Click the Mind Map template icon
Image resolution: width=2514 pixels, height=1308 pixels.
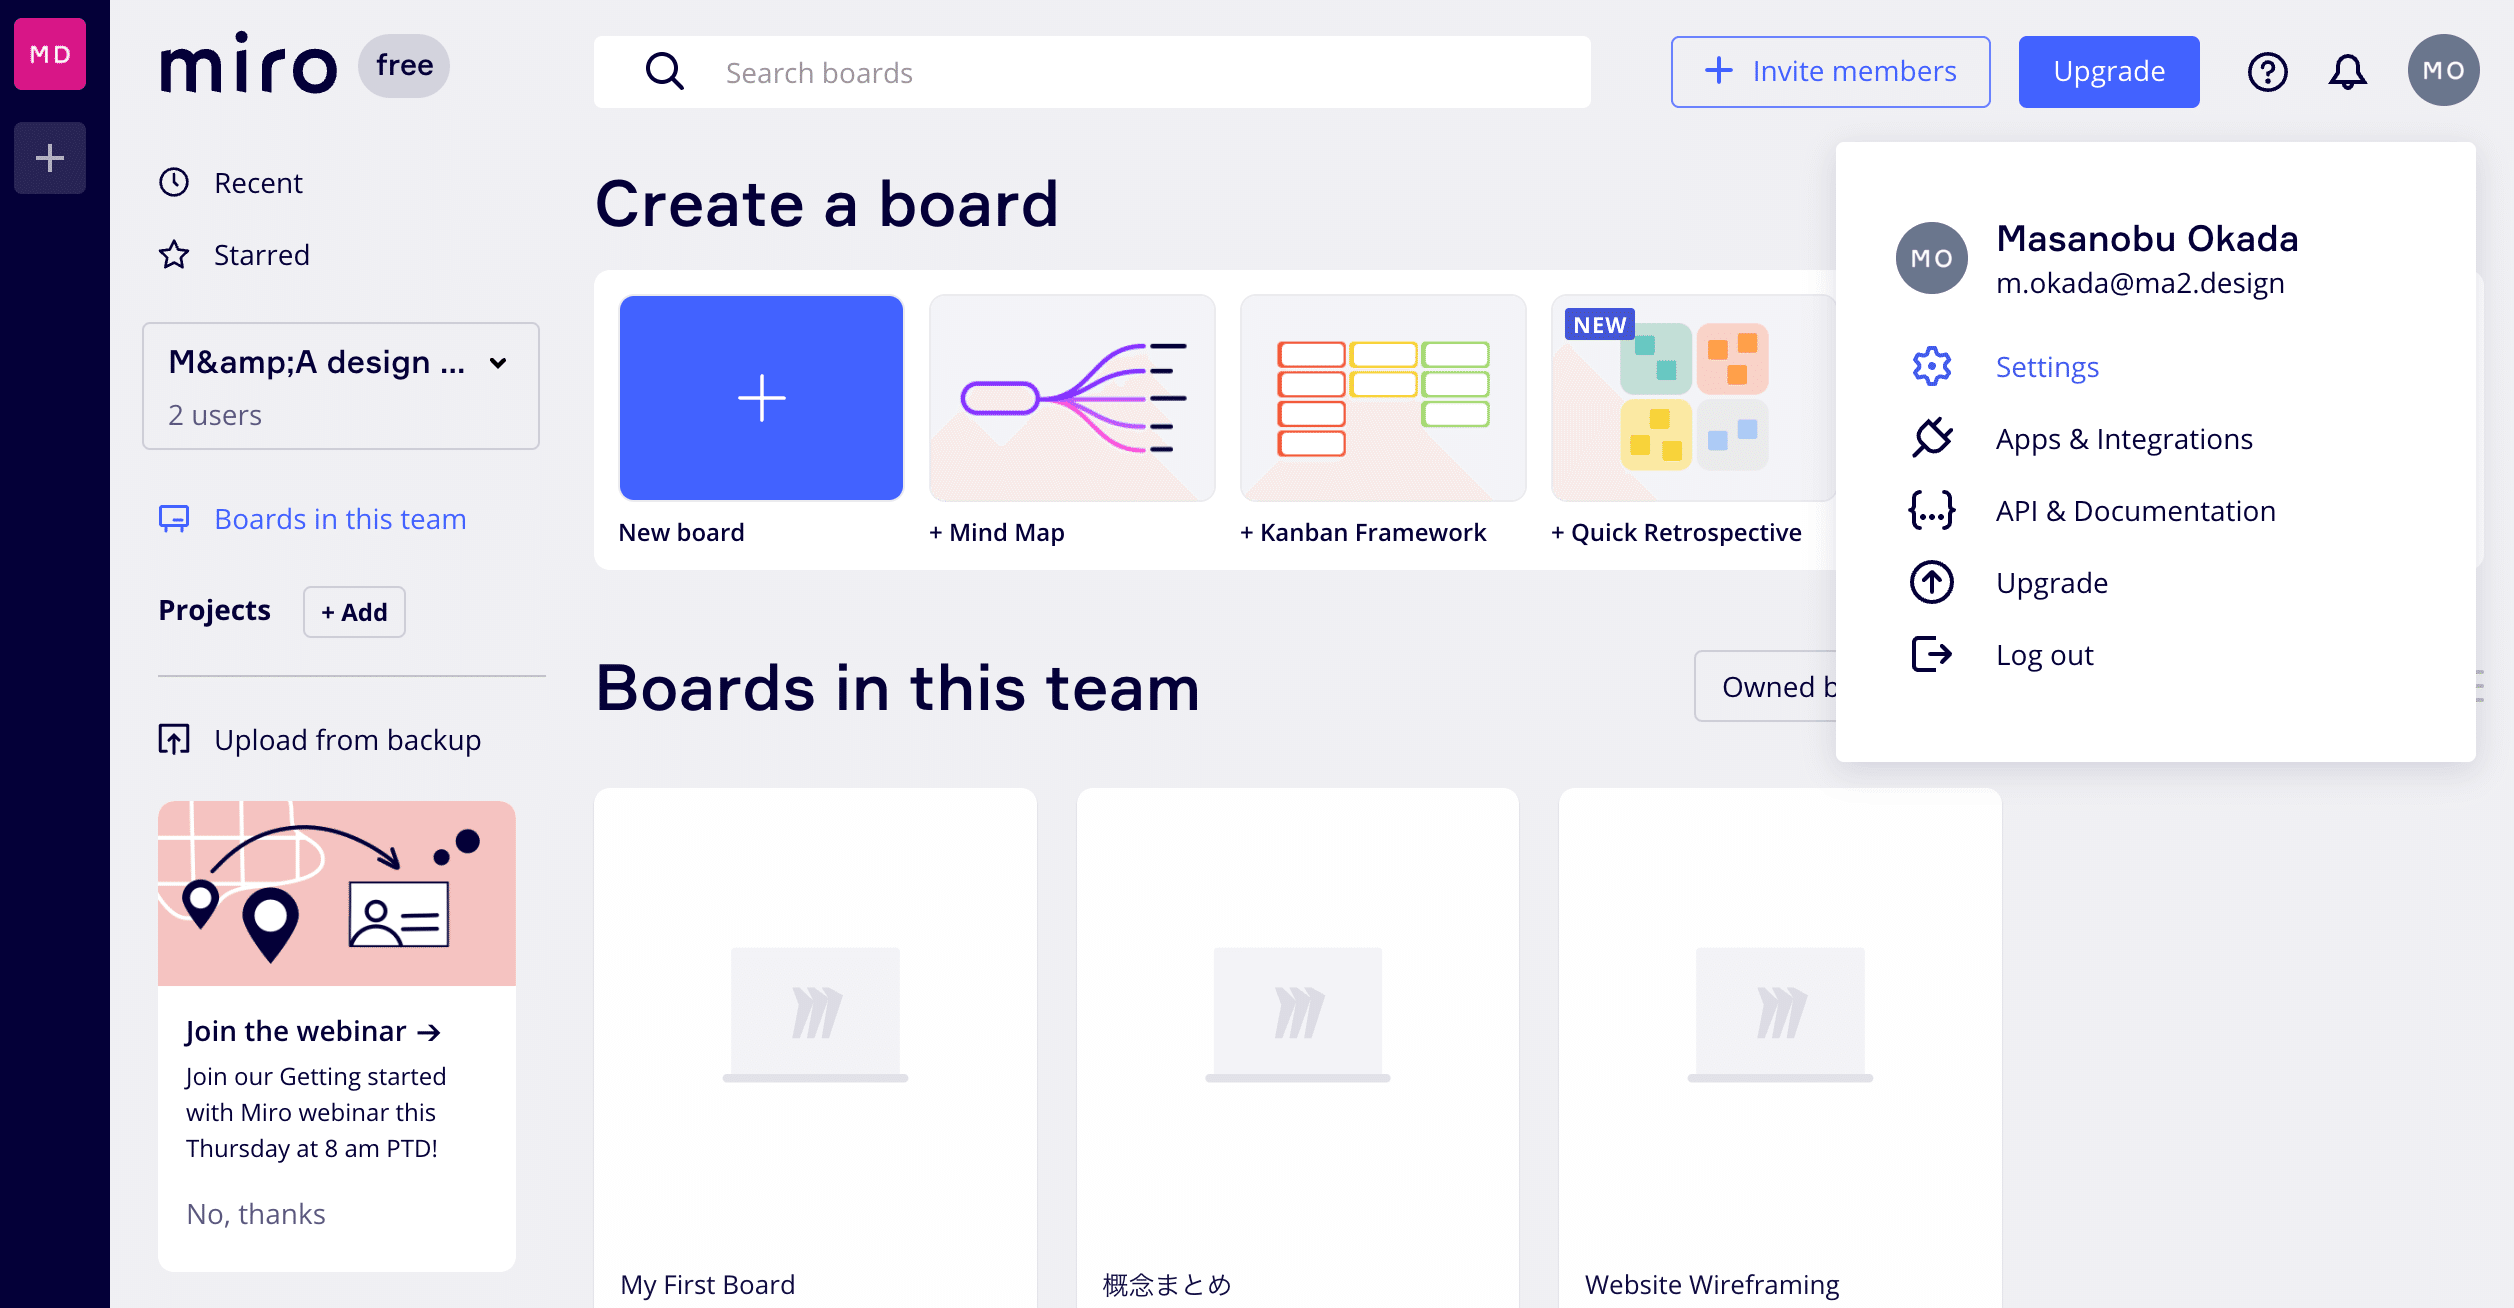[x=1071, y=397]
